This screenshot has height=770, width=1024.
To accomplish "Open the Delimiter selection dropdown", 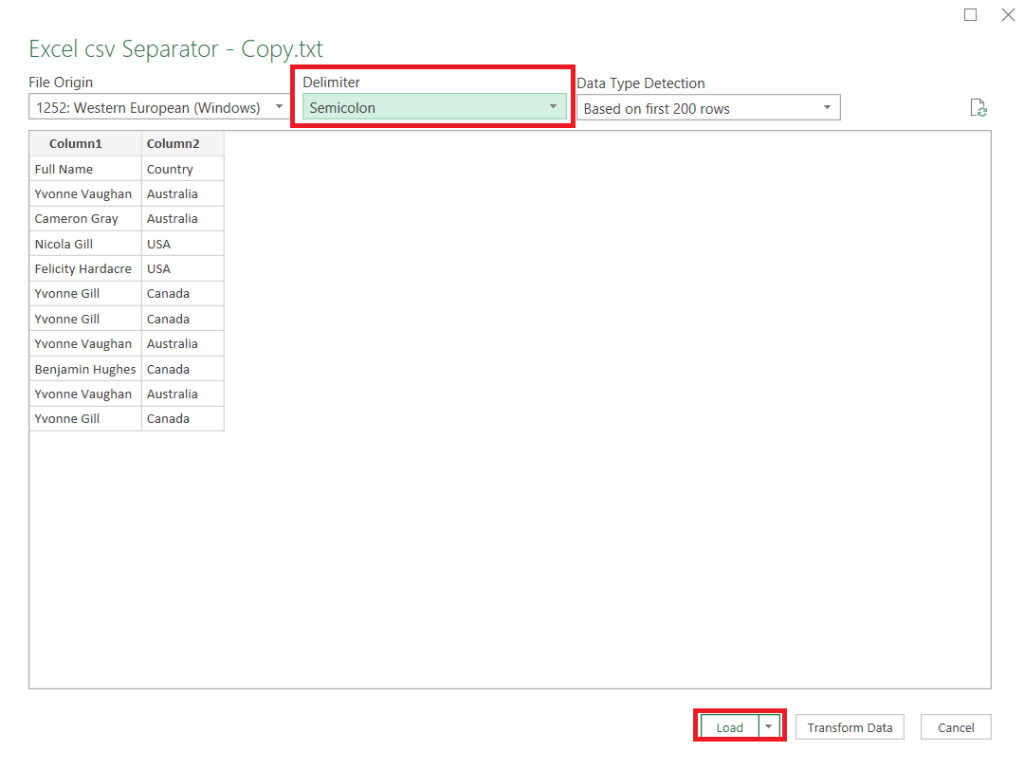I will 552,107.
